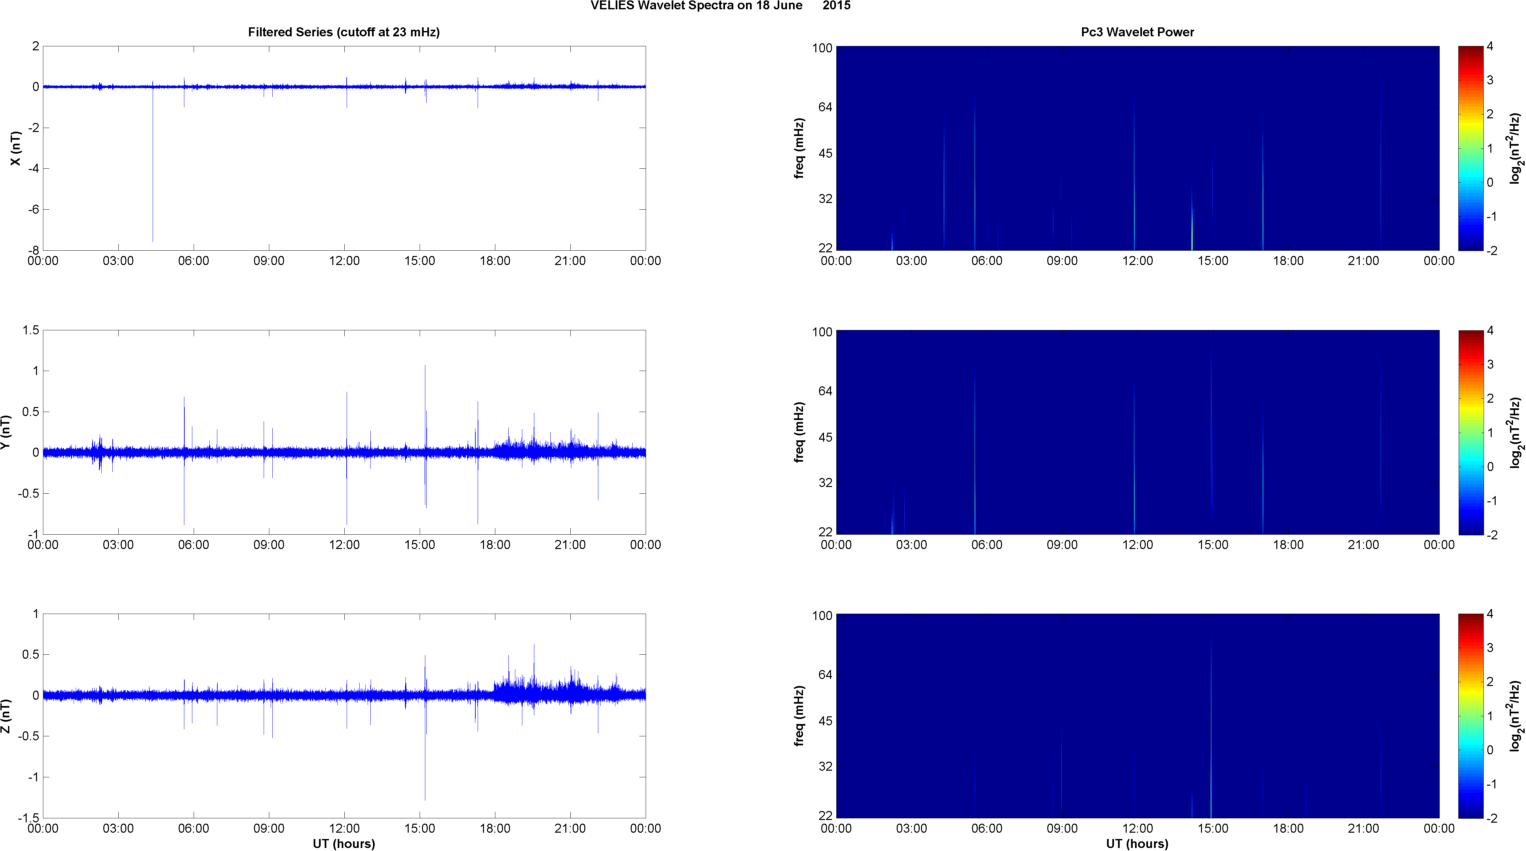Click 'UT (hours)' label under the bottom spectrogram
The height and width of the screenshot is (851, 1526).
pyautogui.click(x=1137, y=844)
